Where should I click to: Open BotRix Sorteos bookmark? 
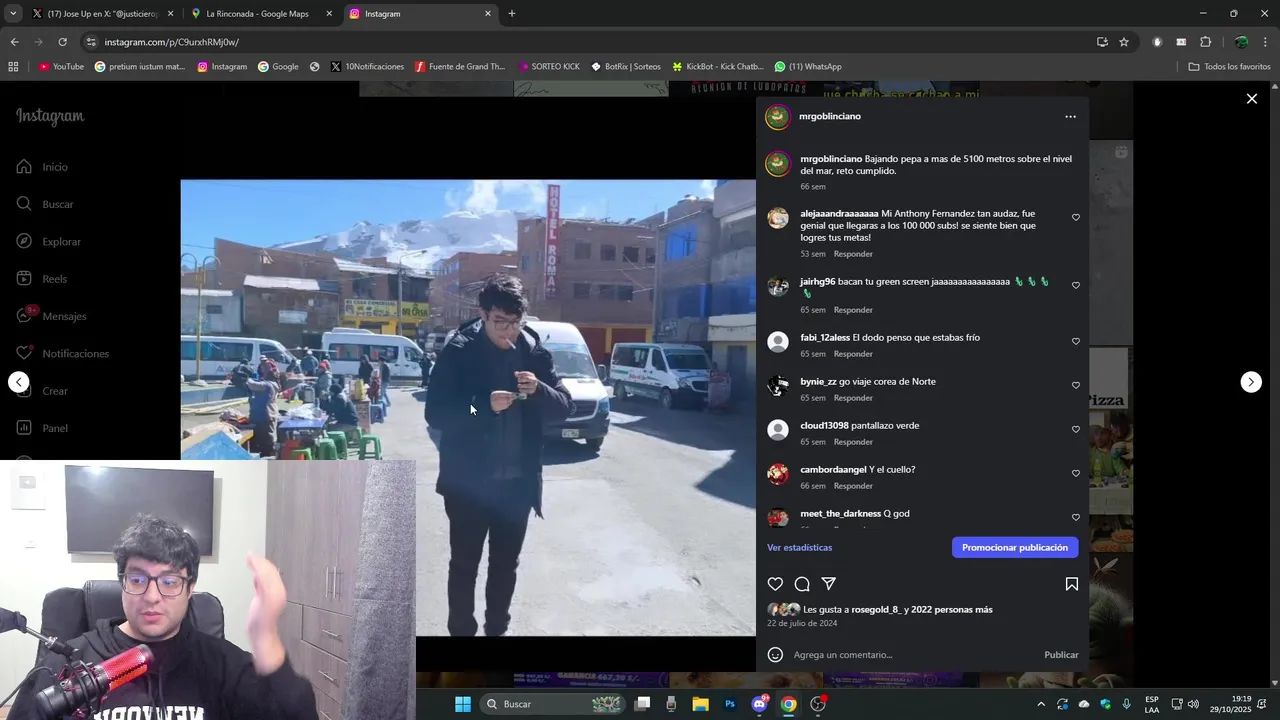pos(626,67)
